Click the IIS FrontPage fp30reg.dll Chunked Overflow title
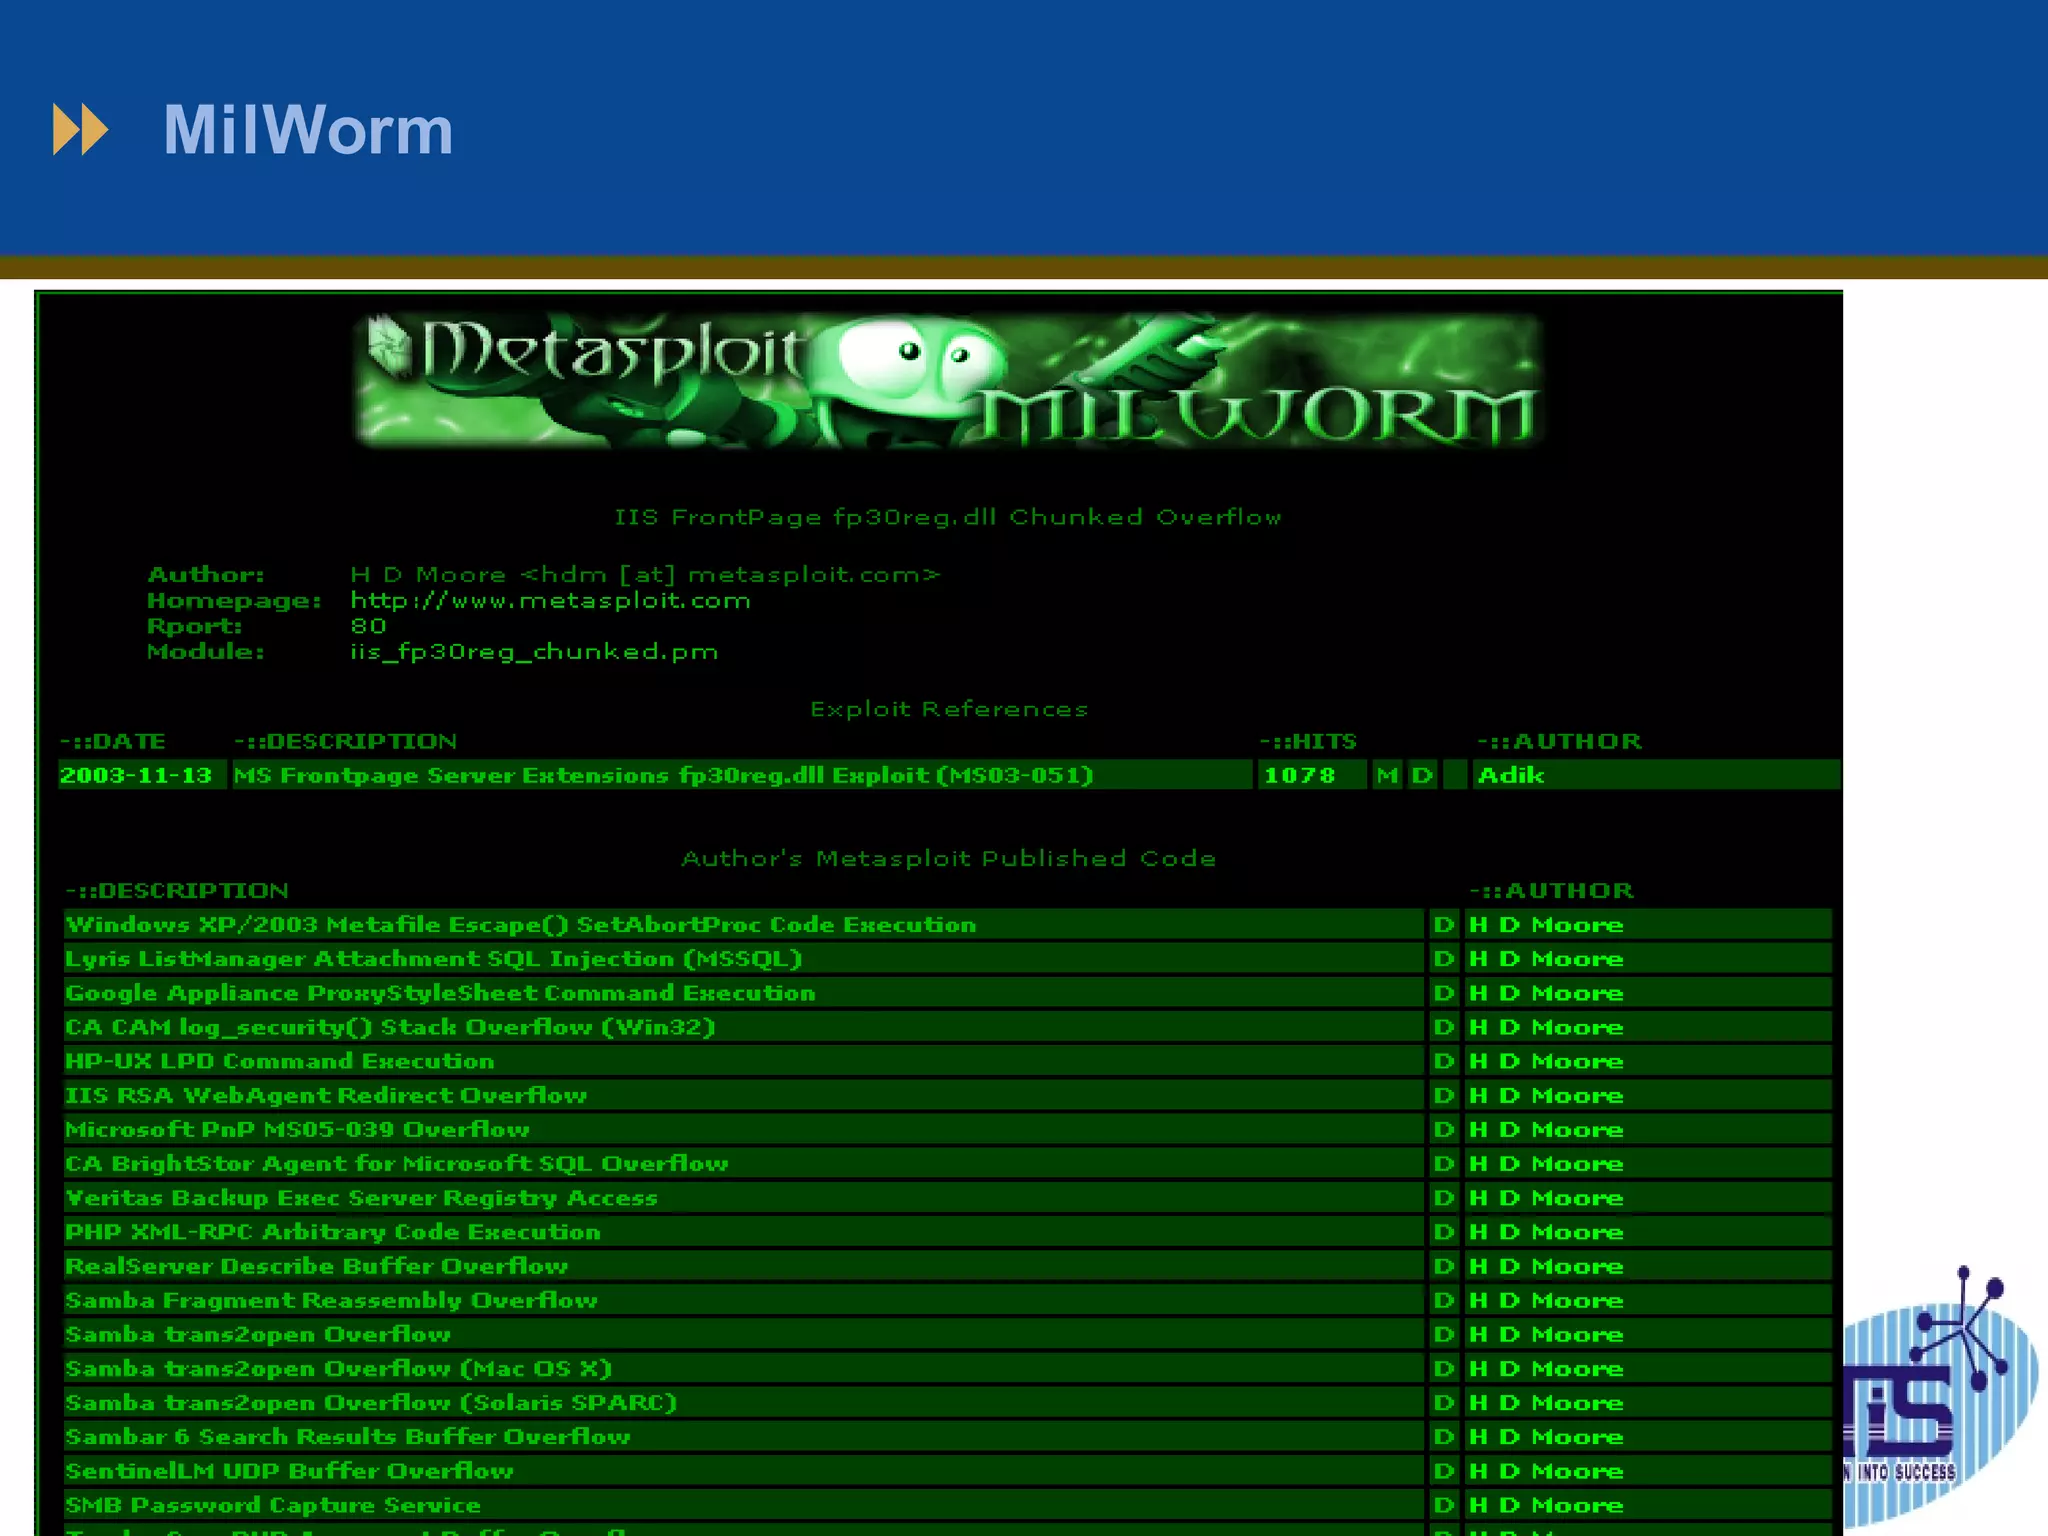The image size is (2048, 1536). (x=948, y=517)
